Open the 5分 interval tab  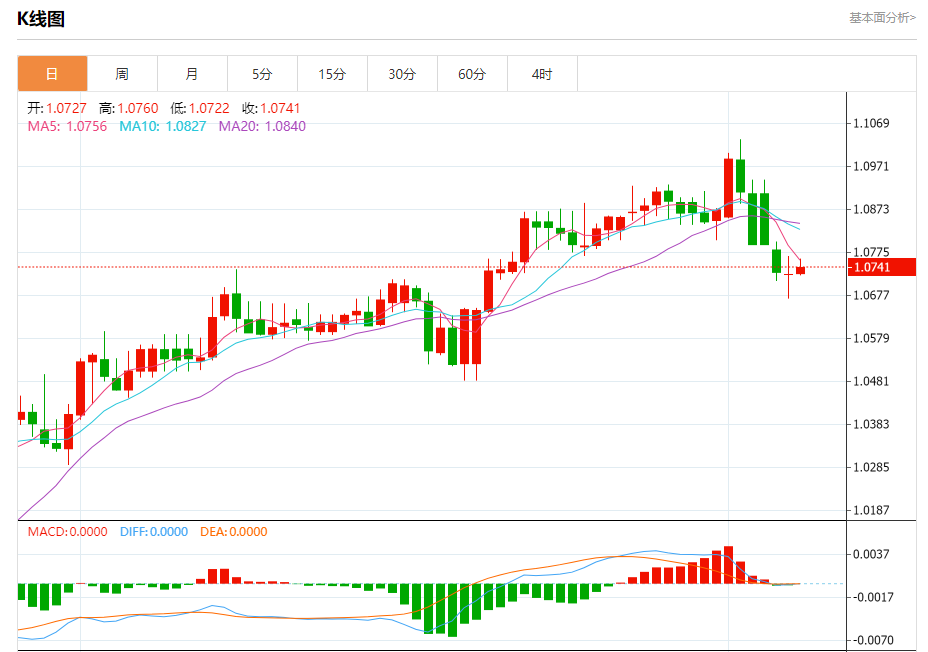point(262,74)
